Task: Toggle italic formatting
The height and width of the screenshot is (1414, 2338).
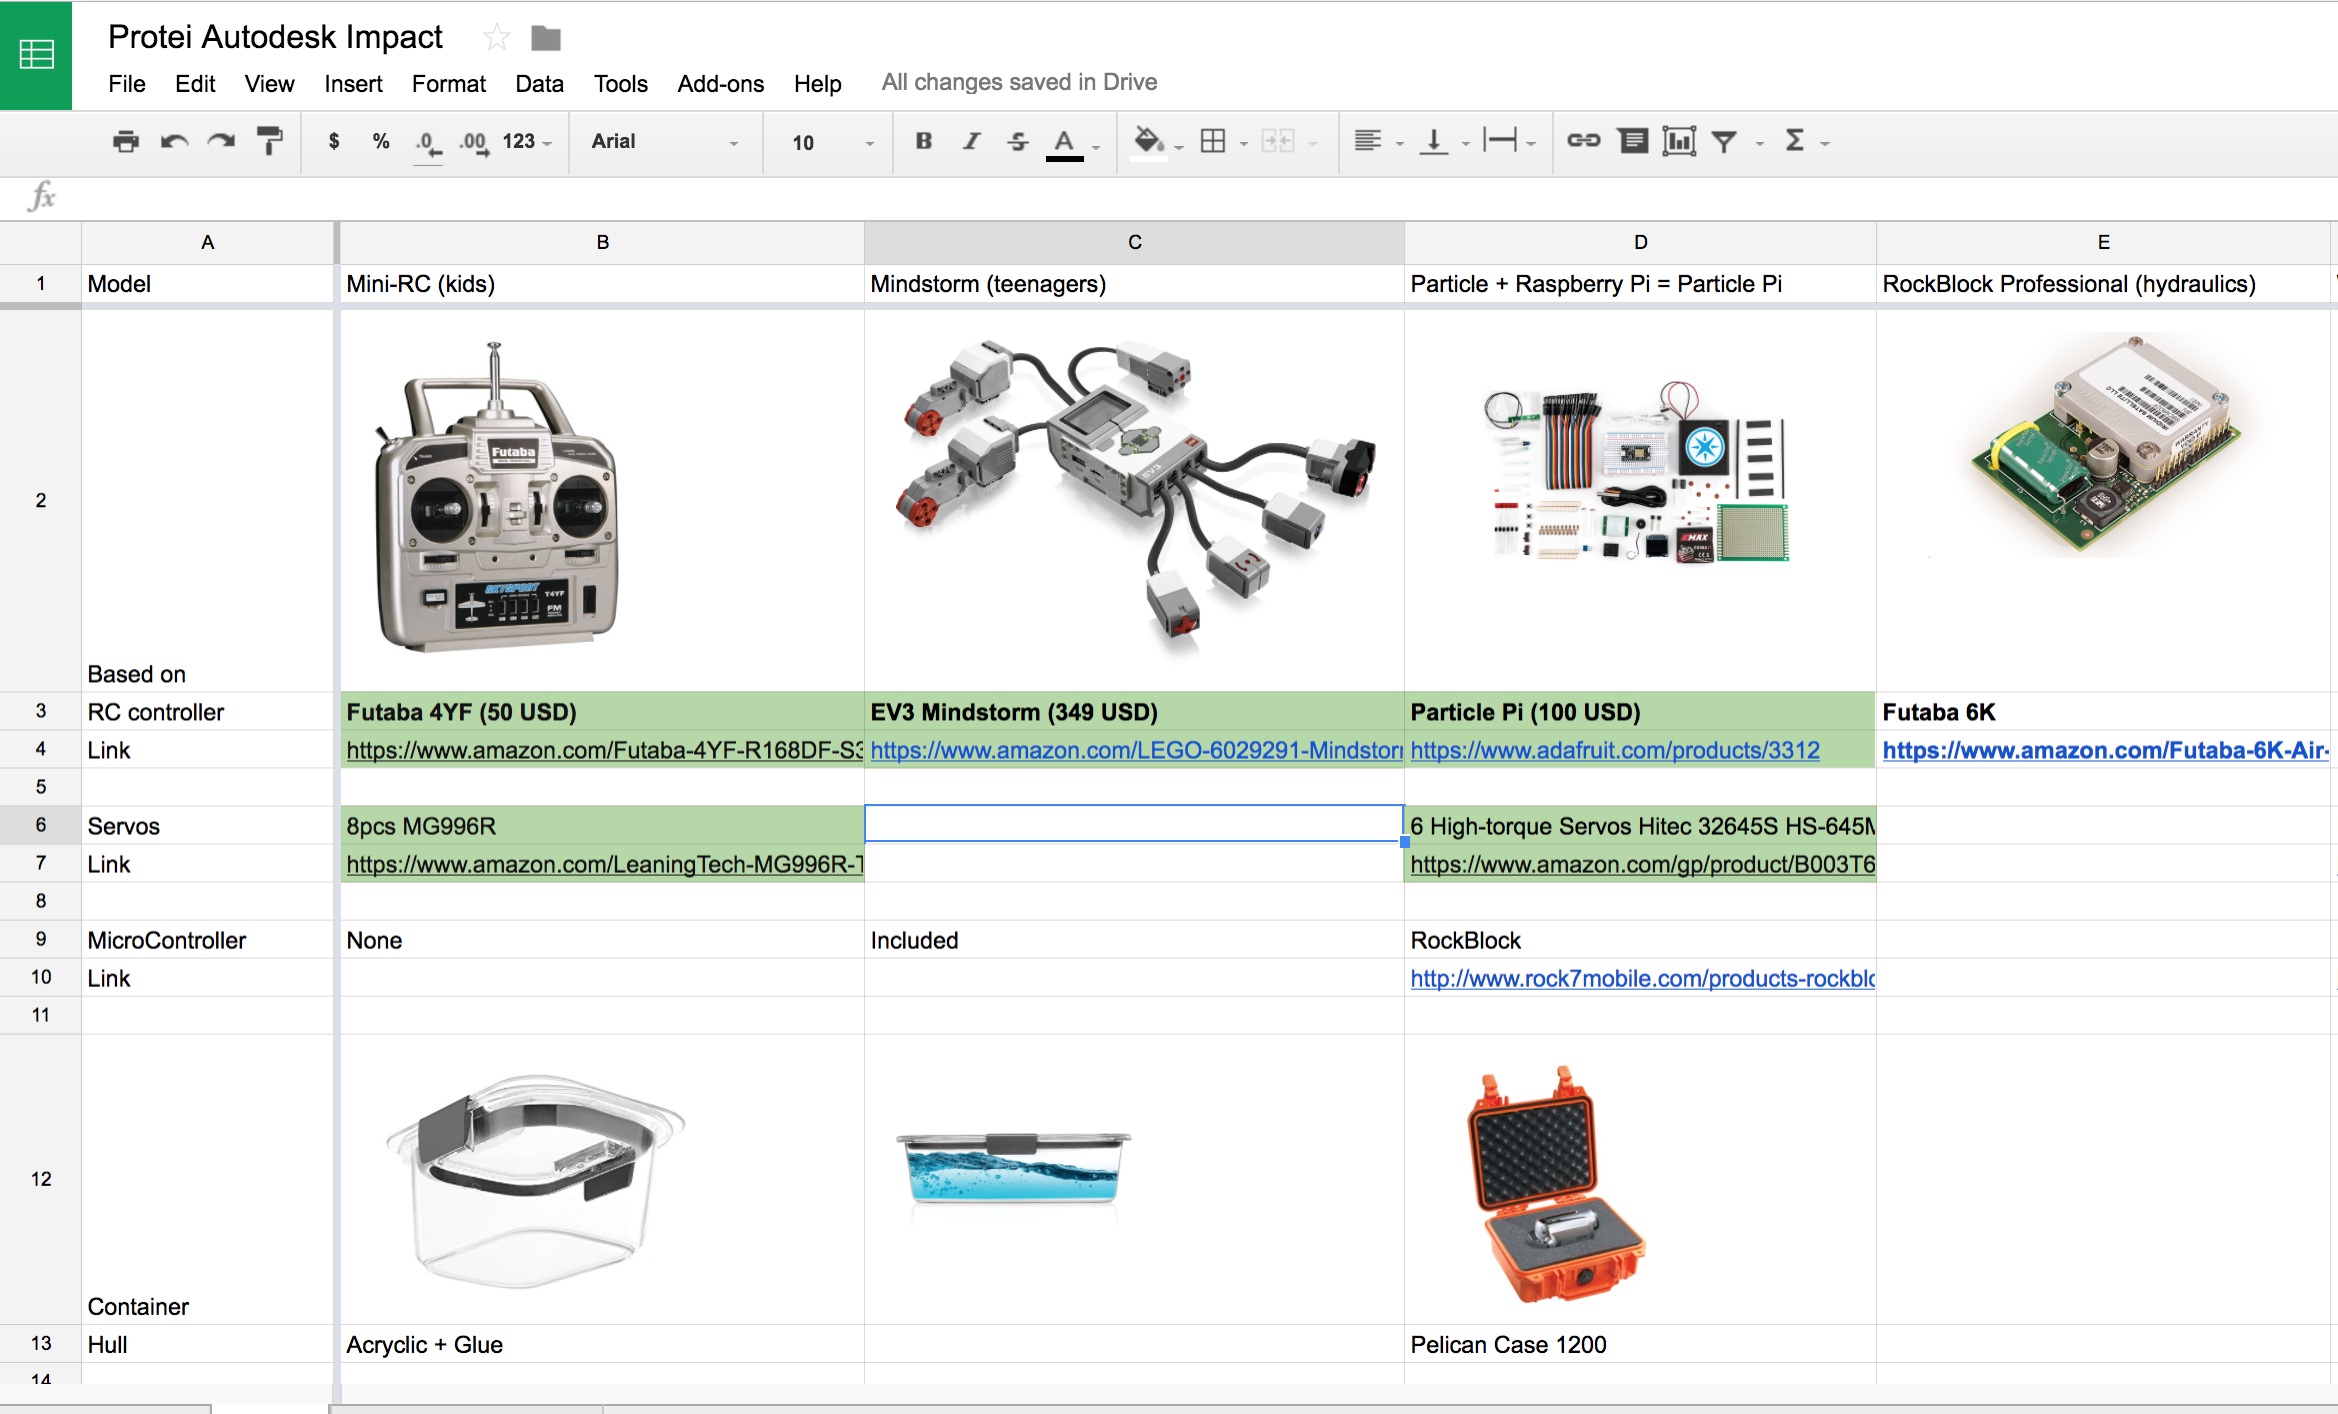Action: coord(971,141)
